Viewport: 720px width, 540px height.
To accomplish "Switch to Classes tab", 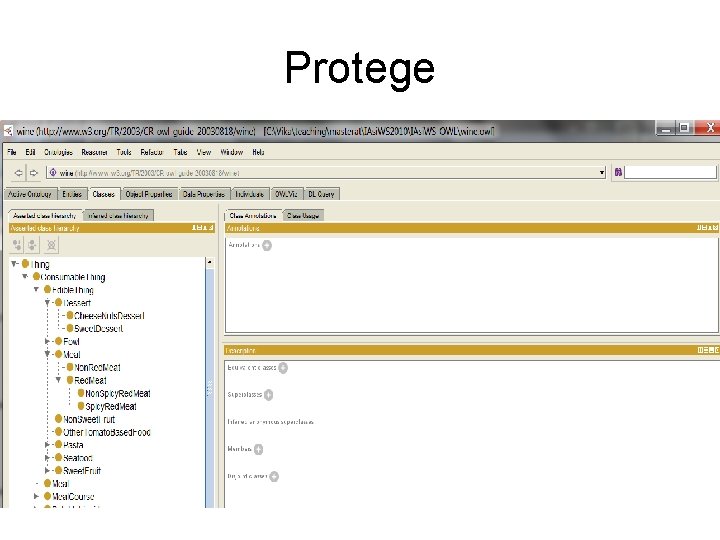I will (x=103, y=194).
